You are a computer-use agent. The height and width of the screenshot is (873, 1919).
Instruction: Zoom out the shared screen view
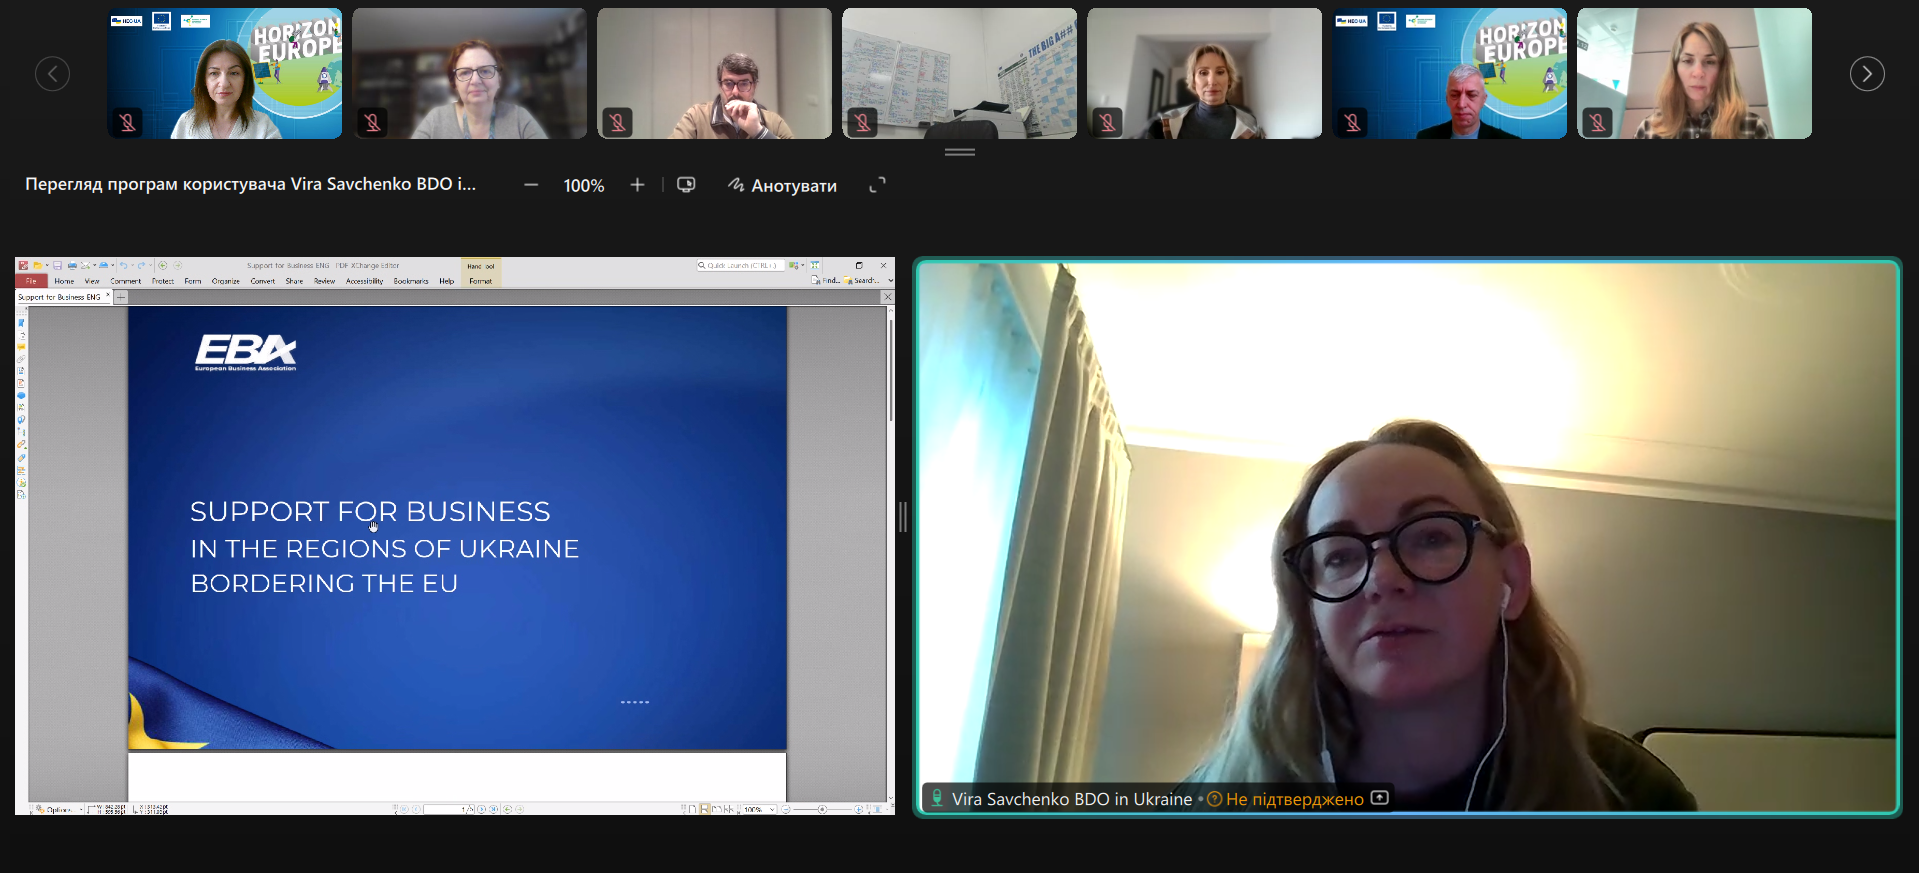tap(531, 185)
